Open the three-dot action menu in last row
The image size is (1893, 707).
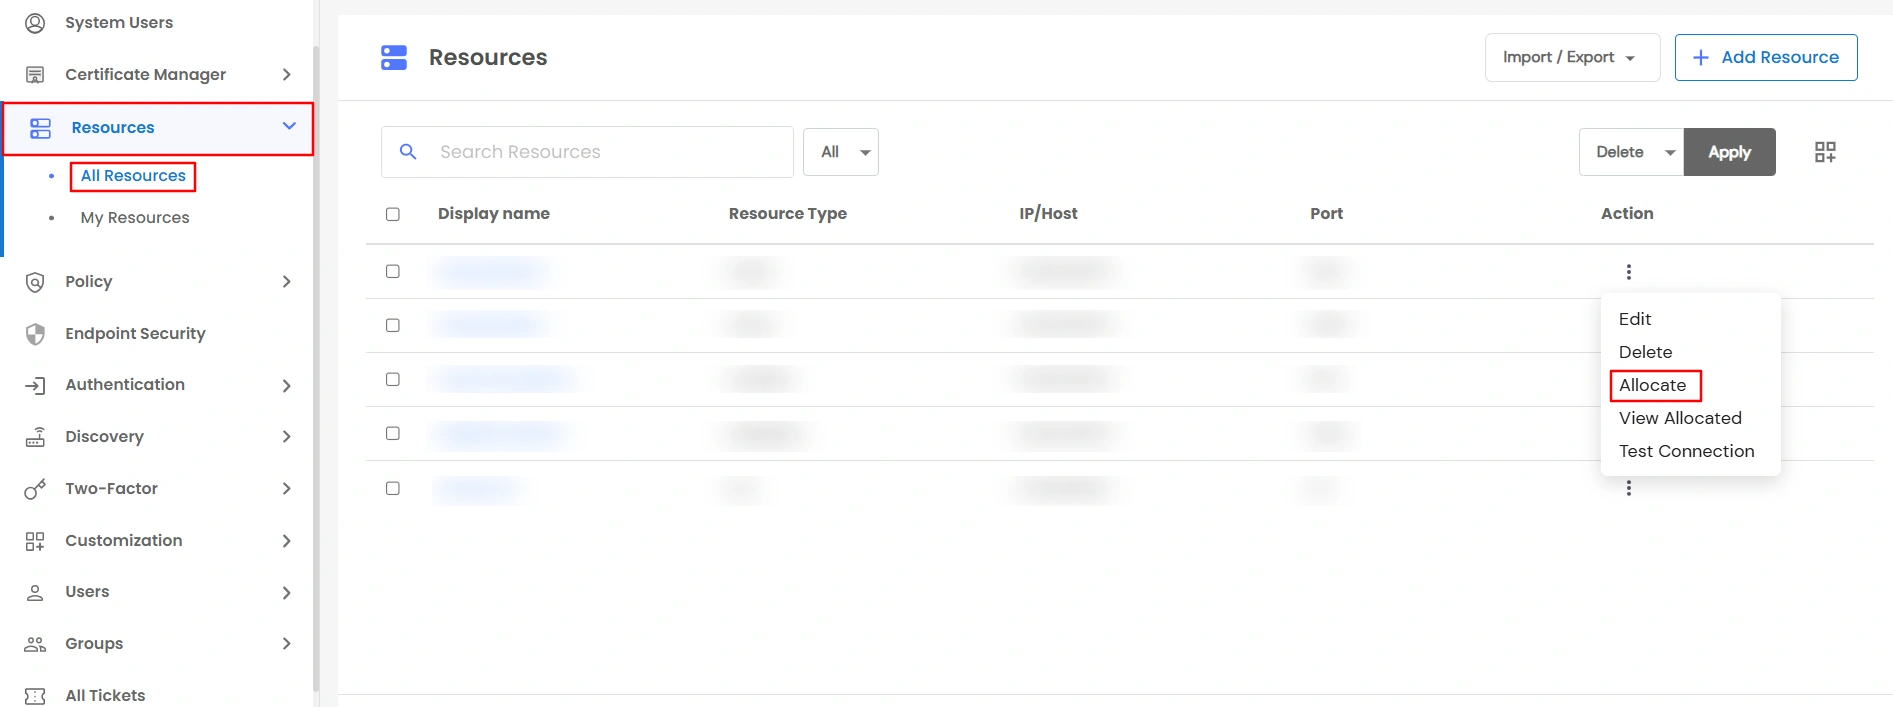1628,488
